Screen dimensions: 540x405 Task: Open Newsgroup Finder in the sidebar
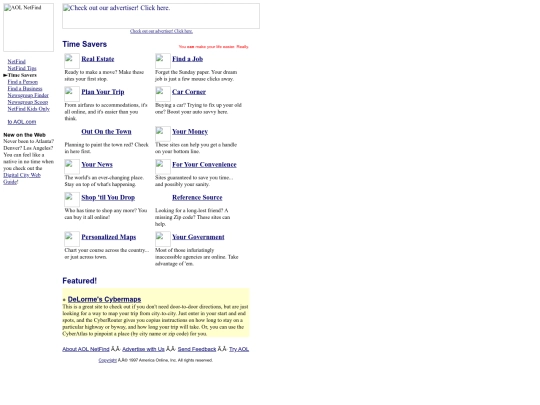(x=28, y=95)
